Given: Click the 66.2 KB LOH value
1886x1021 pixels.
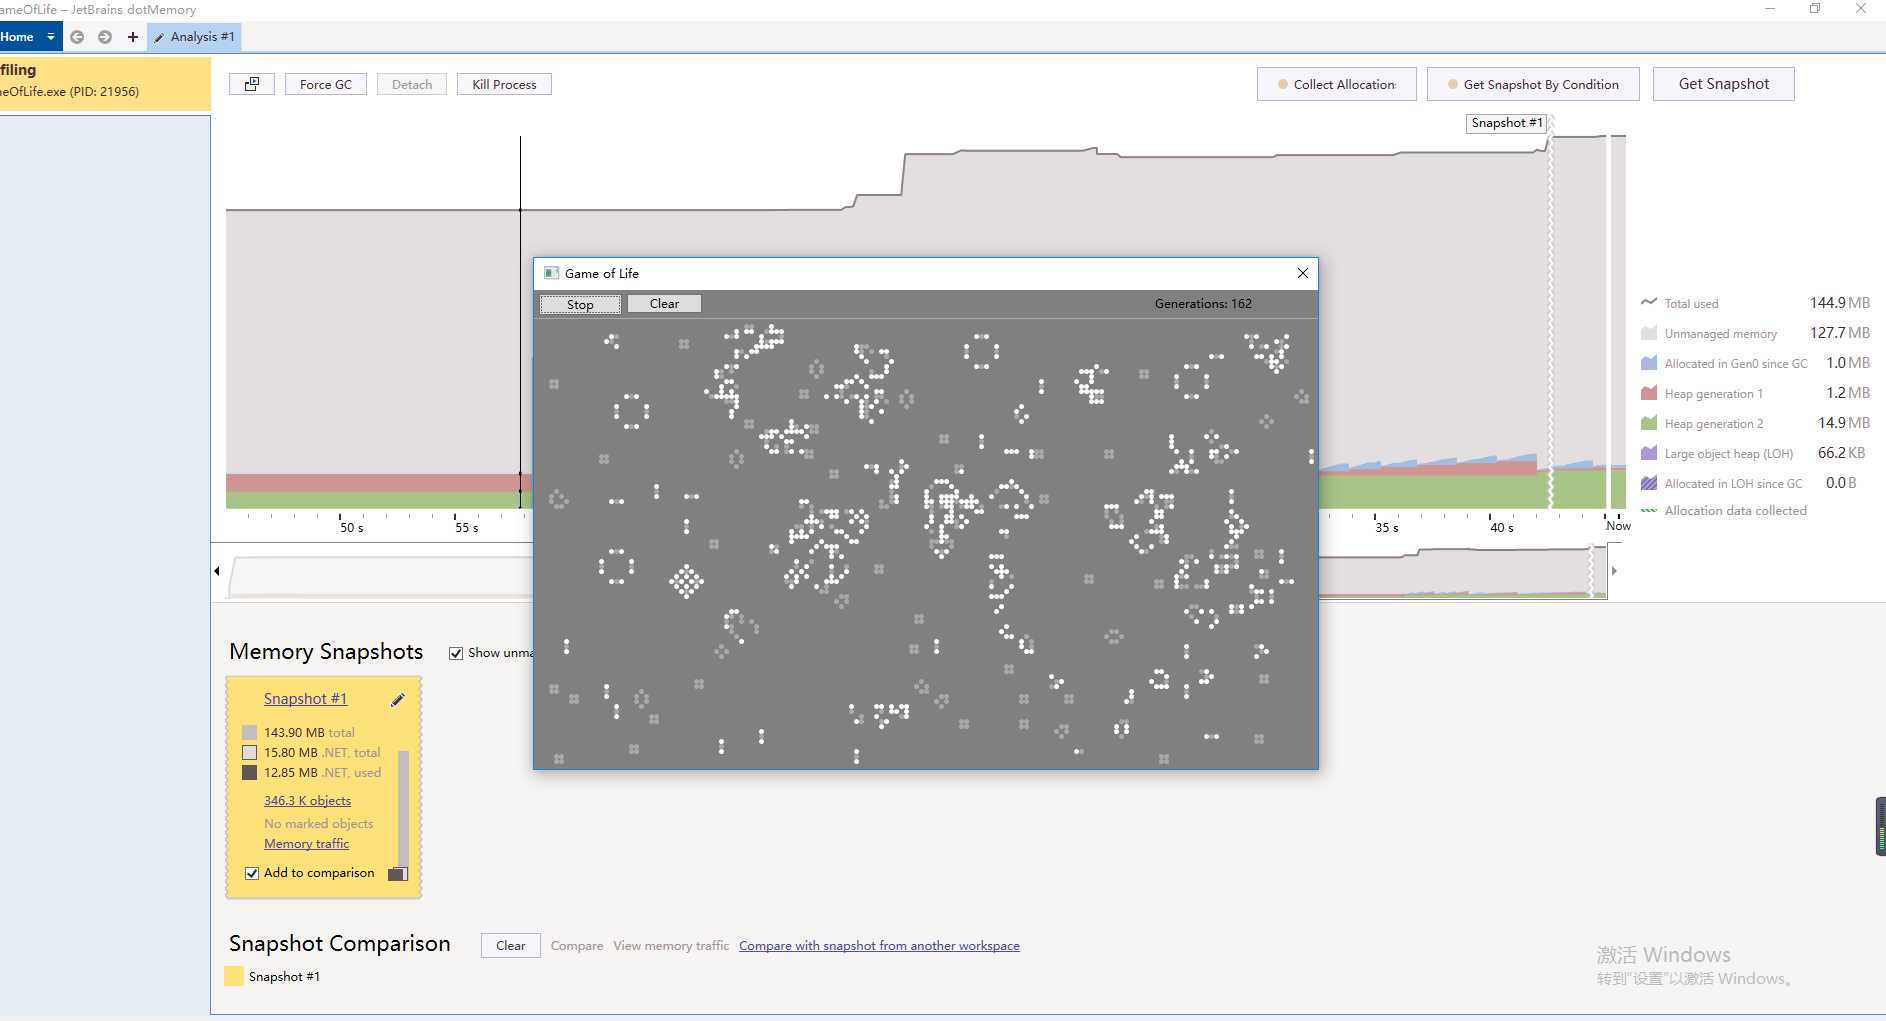Looking at the screenshot, I should pyautogui.click(x=1841, y=453).
